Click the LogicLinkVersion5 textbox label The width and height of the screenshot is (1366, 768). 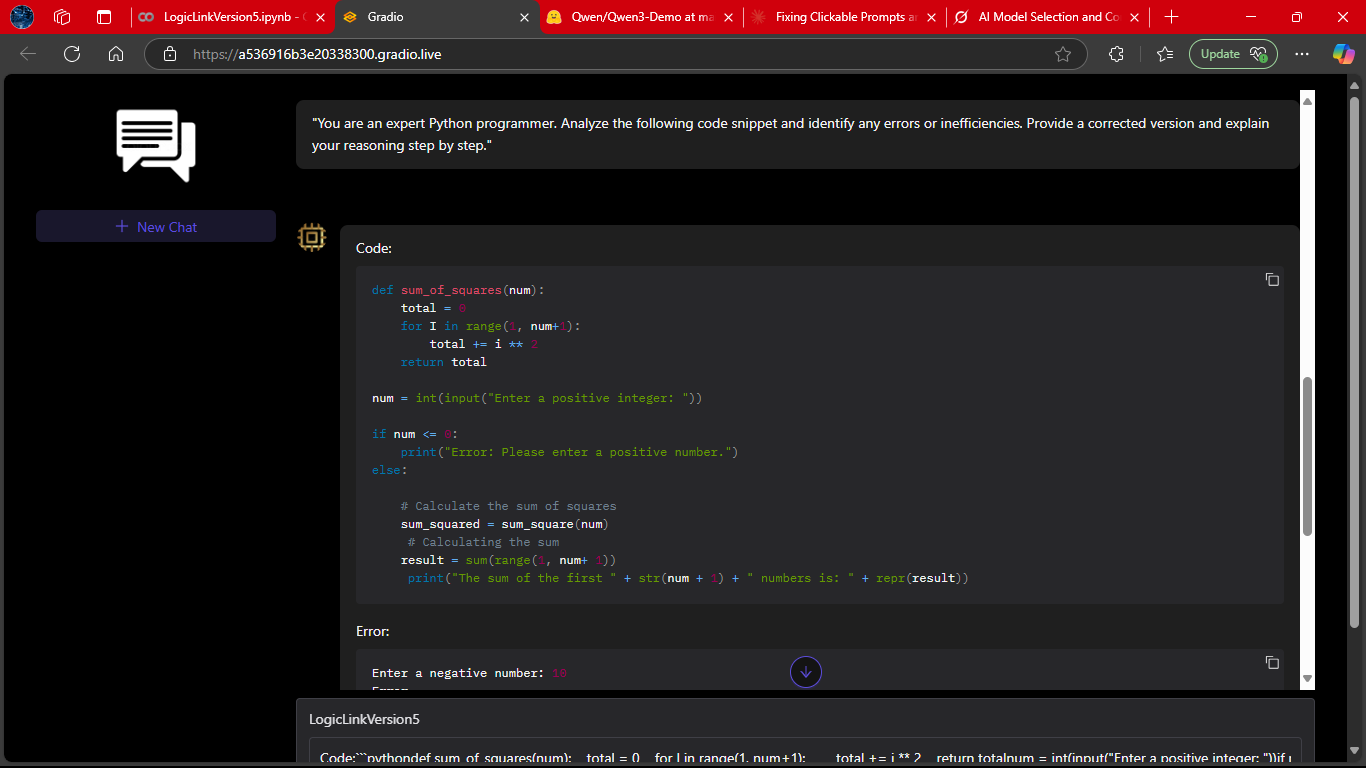[x=364, y=719]
